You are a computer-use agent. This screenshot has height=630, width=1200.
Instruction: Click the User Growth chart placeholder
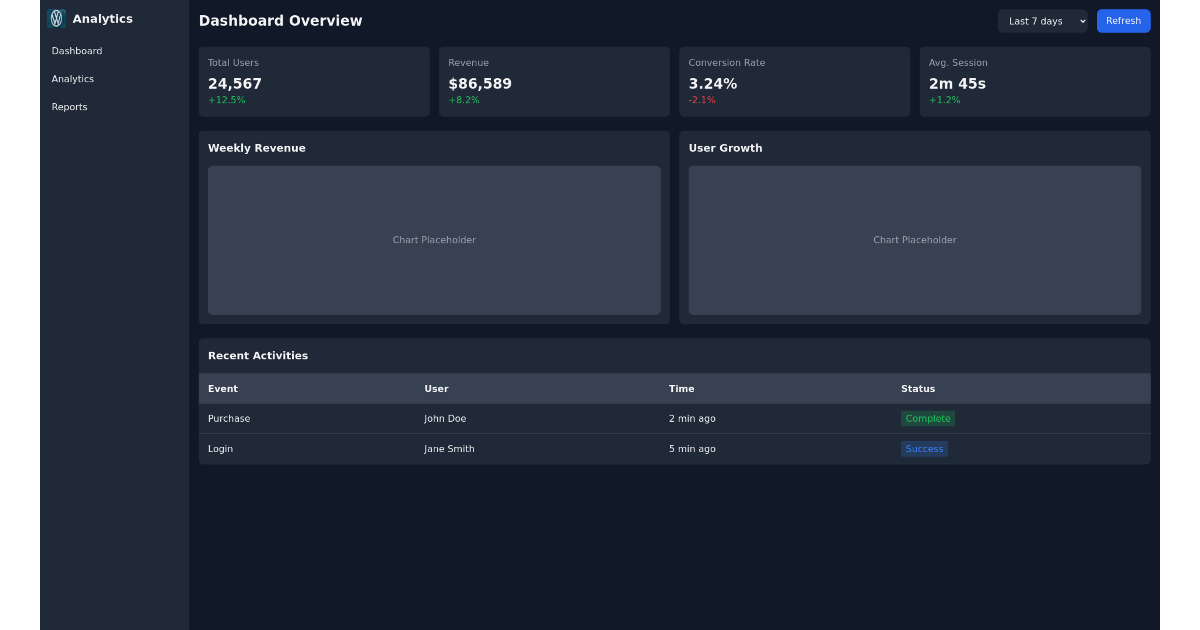(x=914, y=240)
